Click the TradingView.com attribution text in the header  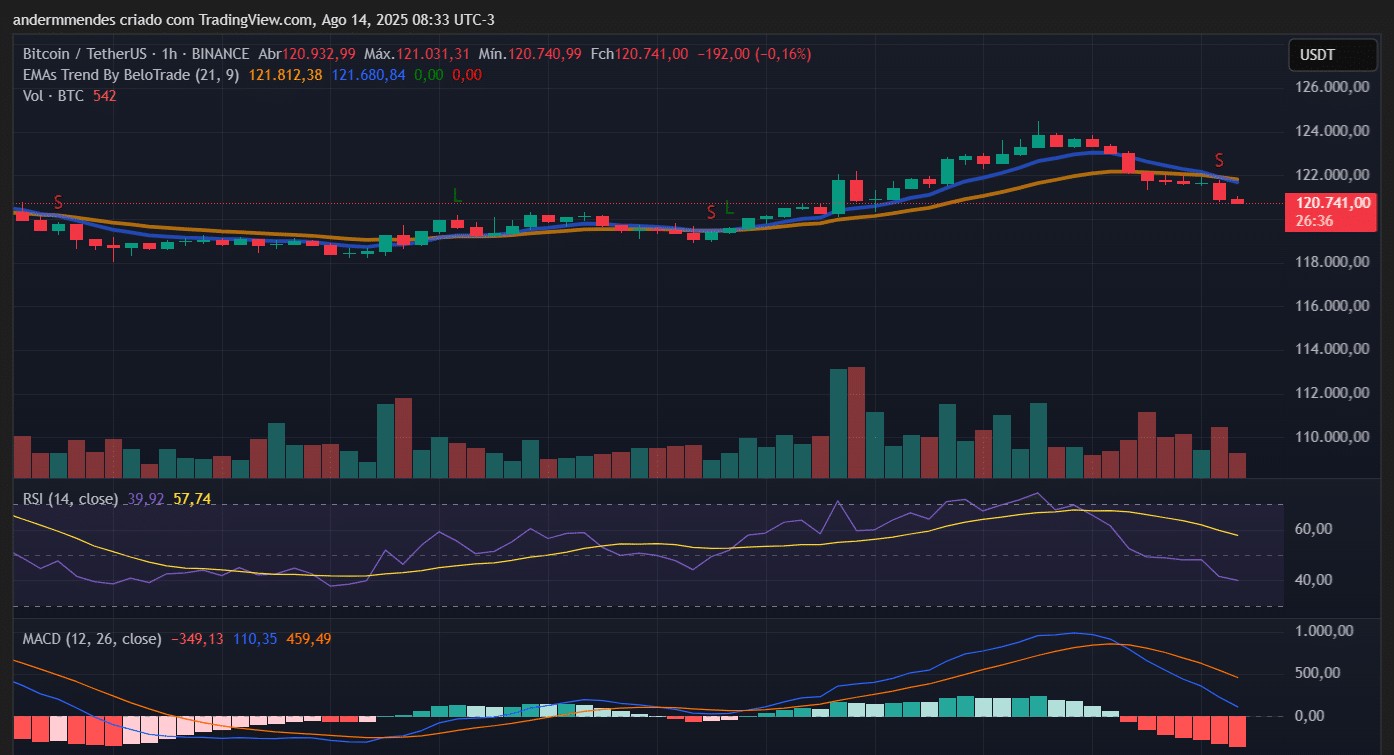coord(254,19)
